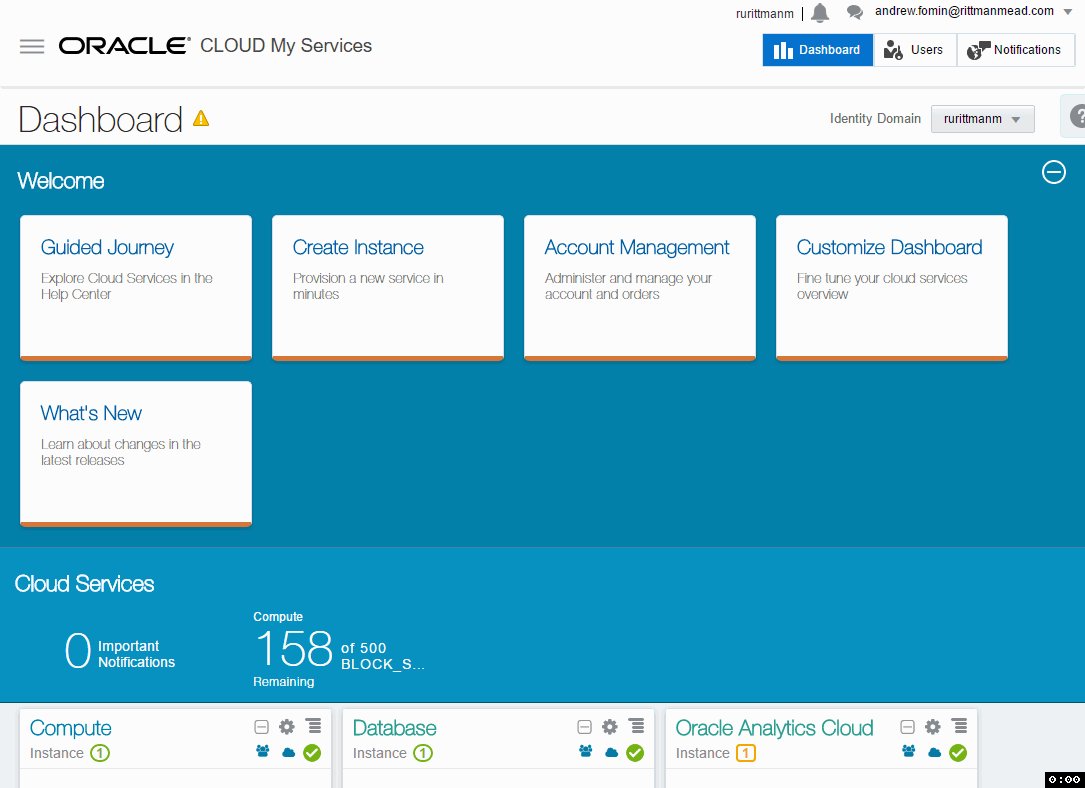
Task: Open the What's New tile
Action: tap(136, 454)
